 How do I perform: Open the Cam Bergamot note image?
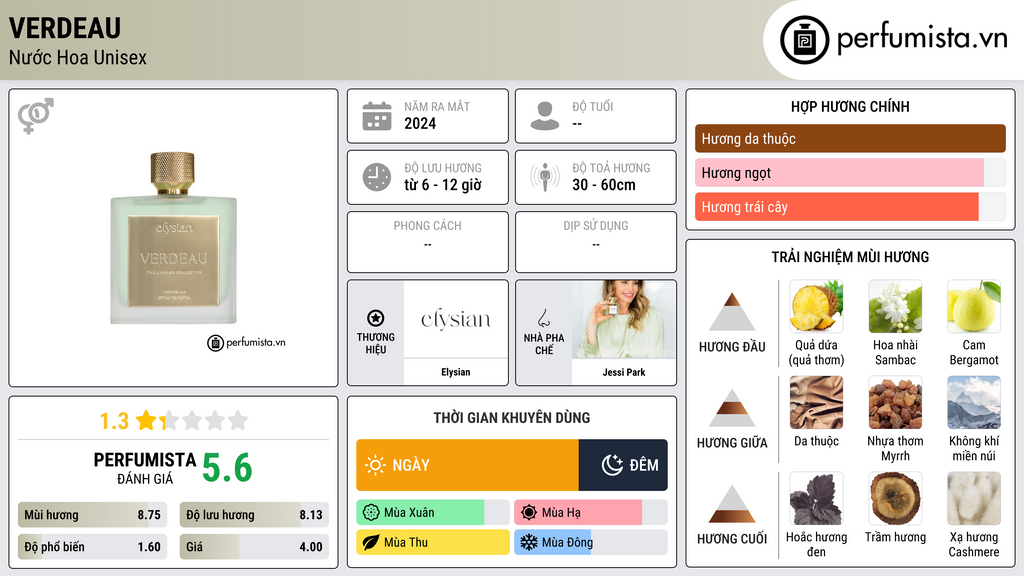tap(974, 306)
